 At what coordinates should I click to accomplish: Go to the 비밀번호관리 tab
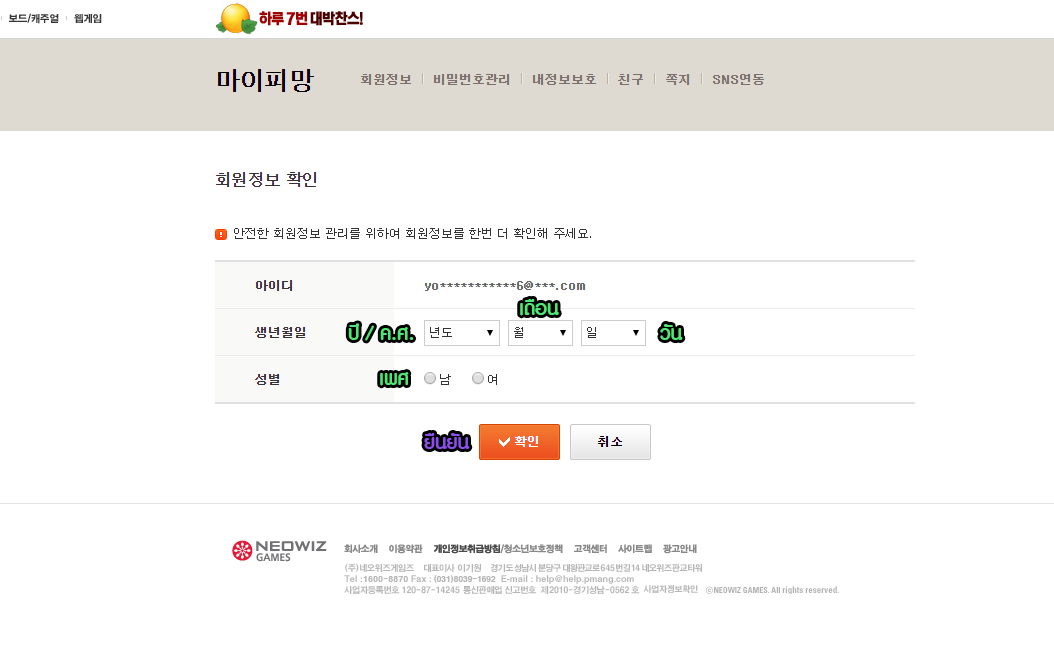click(472, 80)
